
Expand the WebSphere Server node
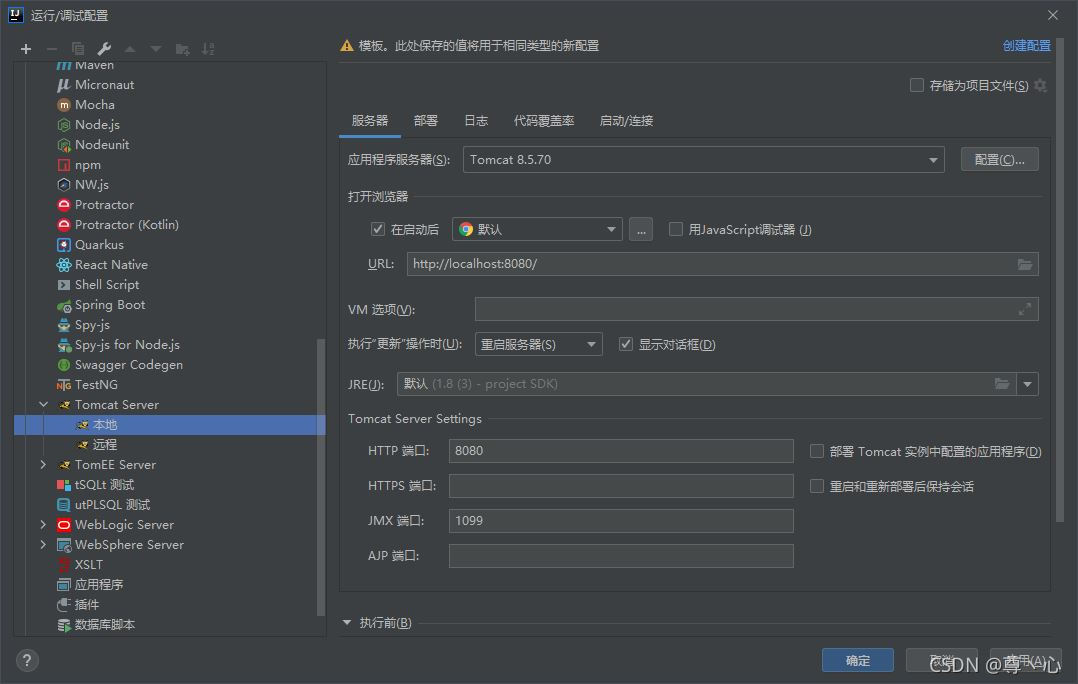43,544
